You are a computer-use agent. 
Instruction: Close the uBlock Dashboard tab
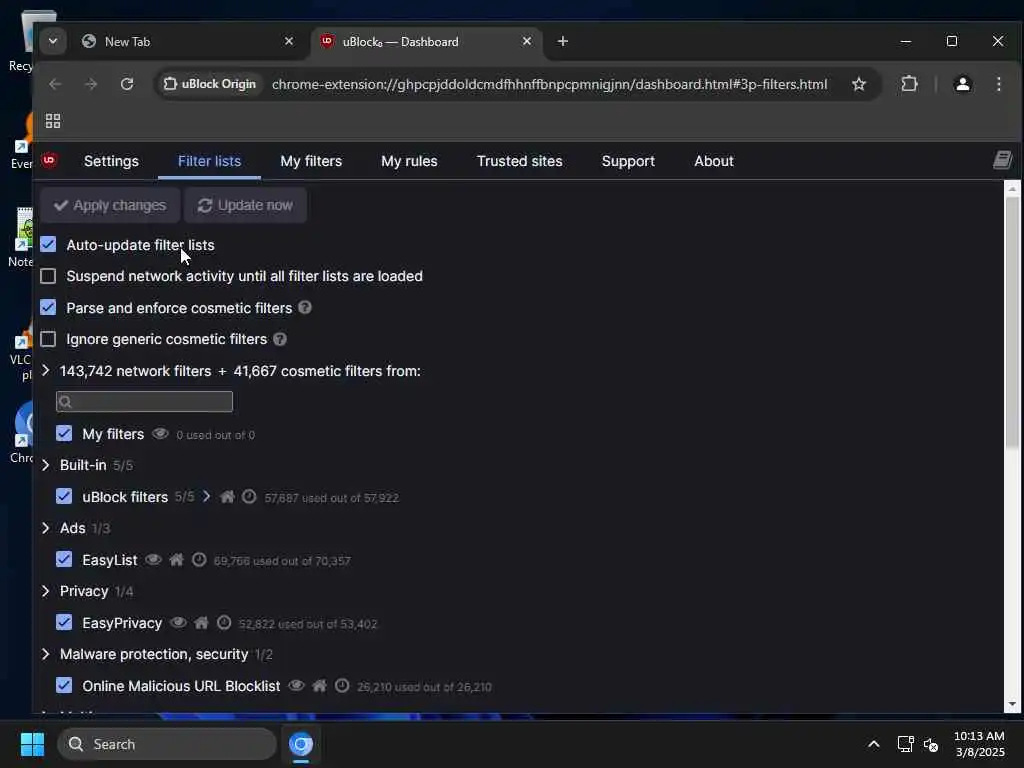point(526,41)
